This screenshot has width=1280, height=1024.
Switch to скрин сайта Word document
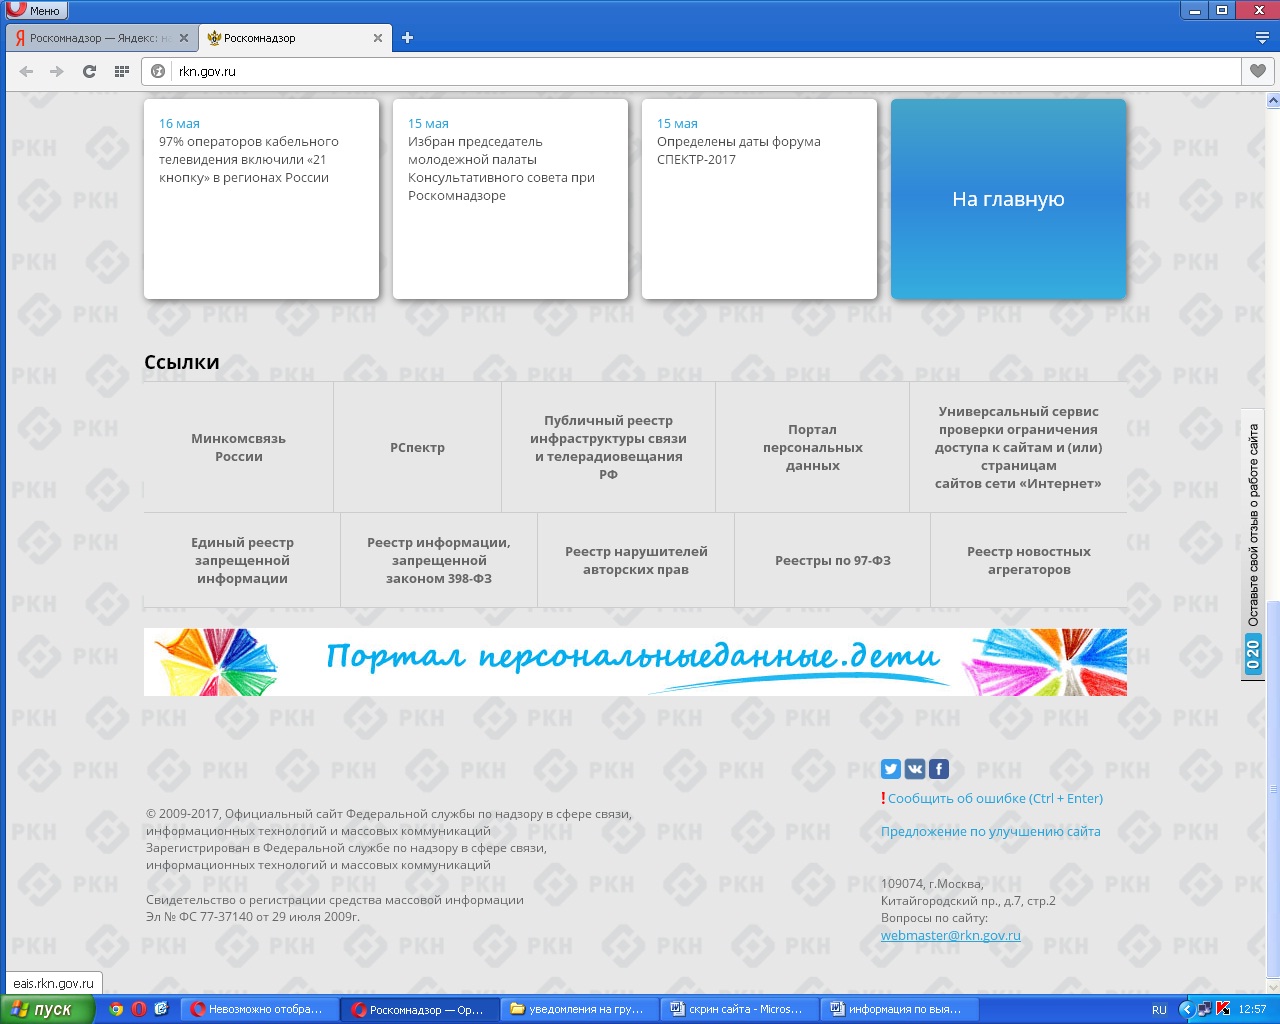[740, 1009]
